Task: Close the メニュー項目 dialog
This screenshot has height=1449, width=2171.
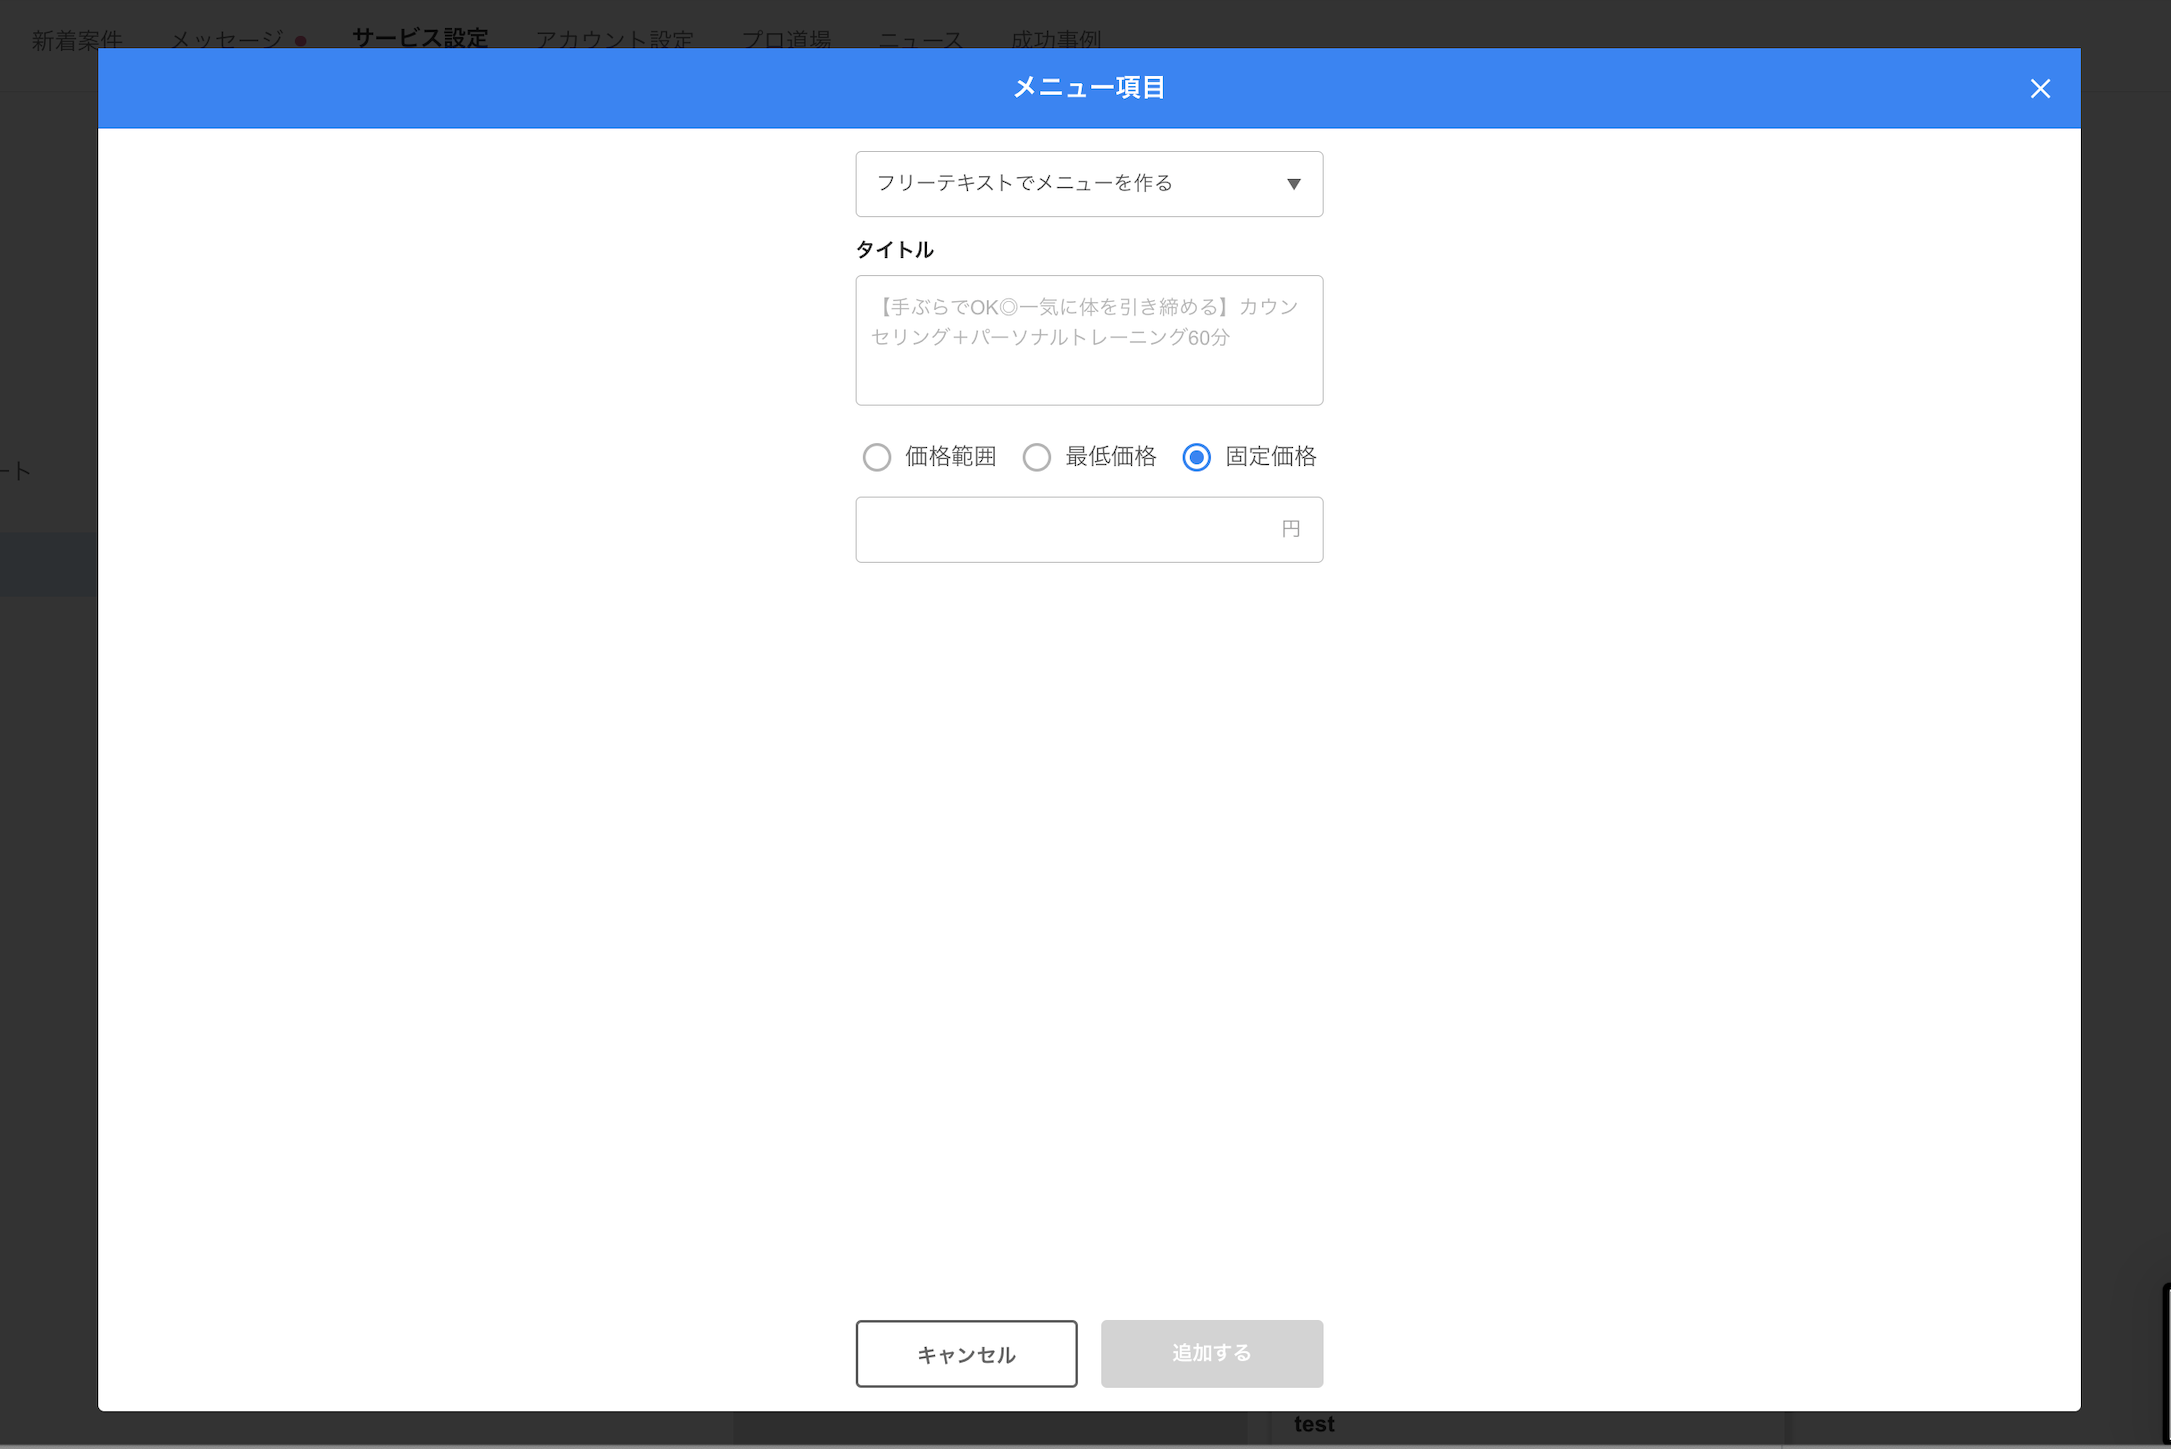Action: (x=2040, y=88)
